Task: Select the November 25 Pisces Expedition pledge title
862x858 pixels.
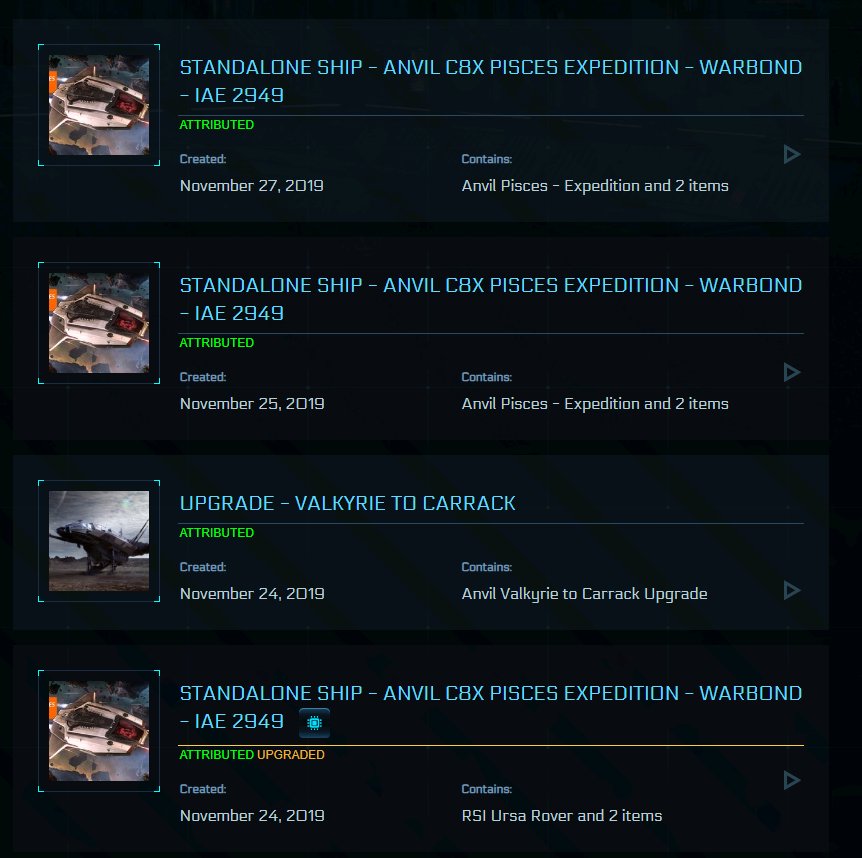Action: point(490,299)
